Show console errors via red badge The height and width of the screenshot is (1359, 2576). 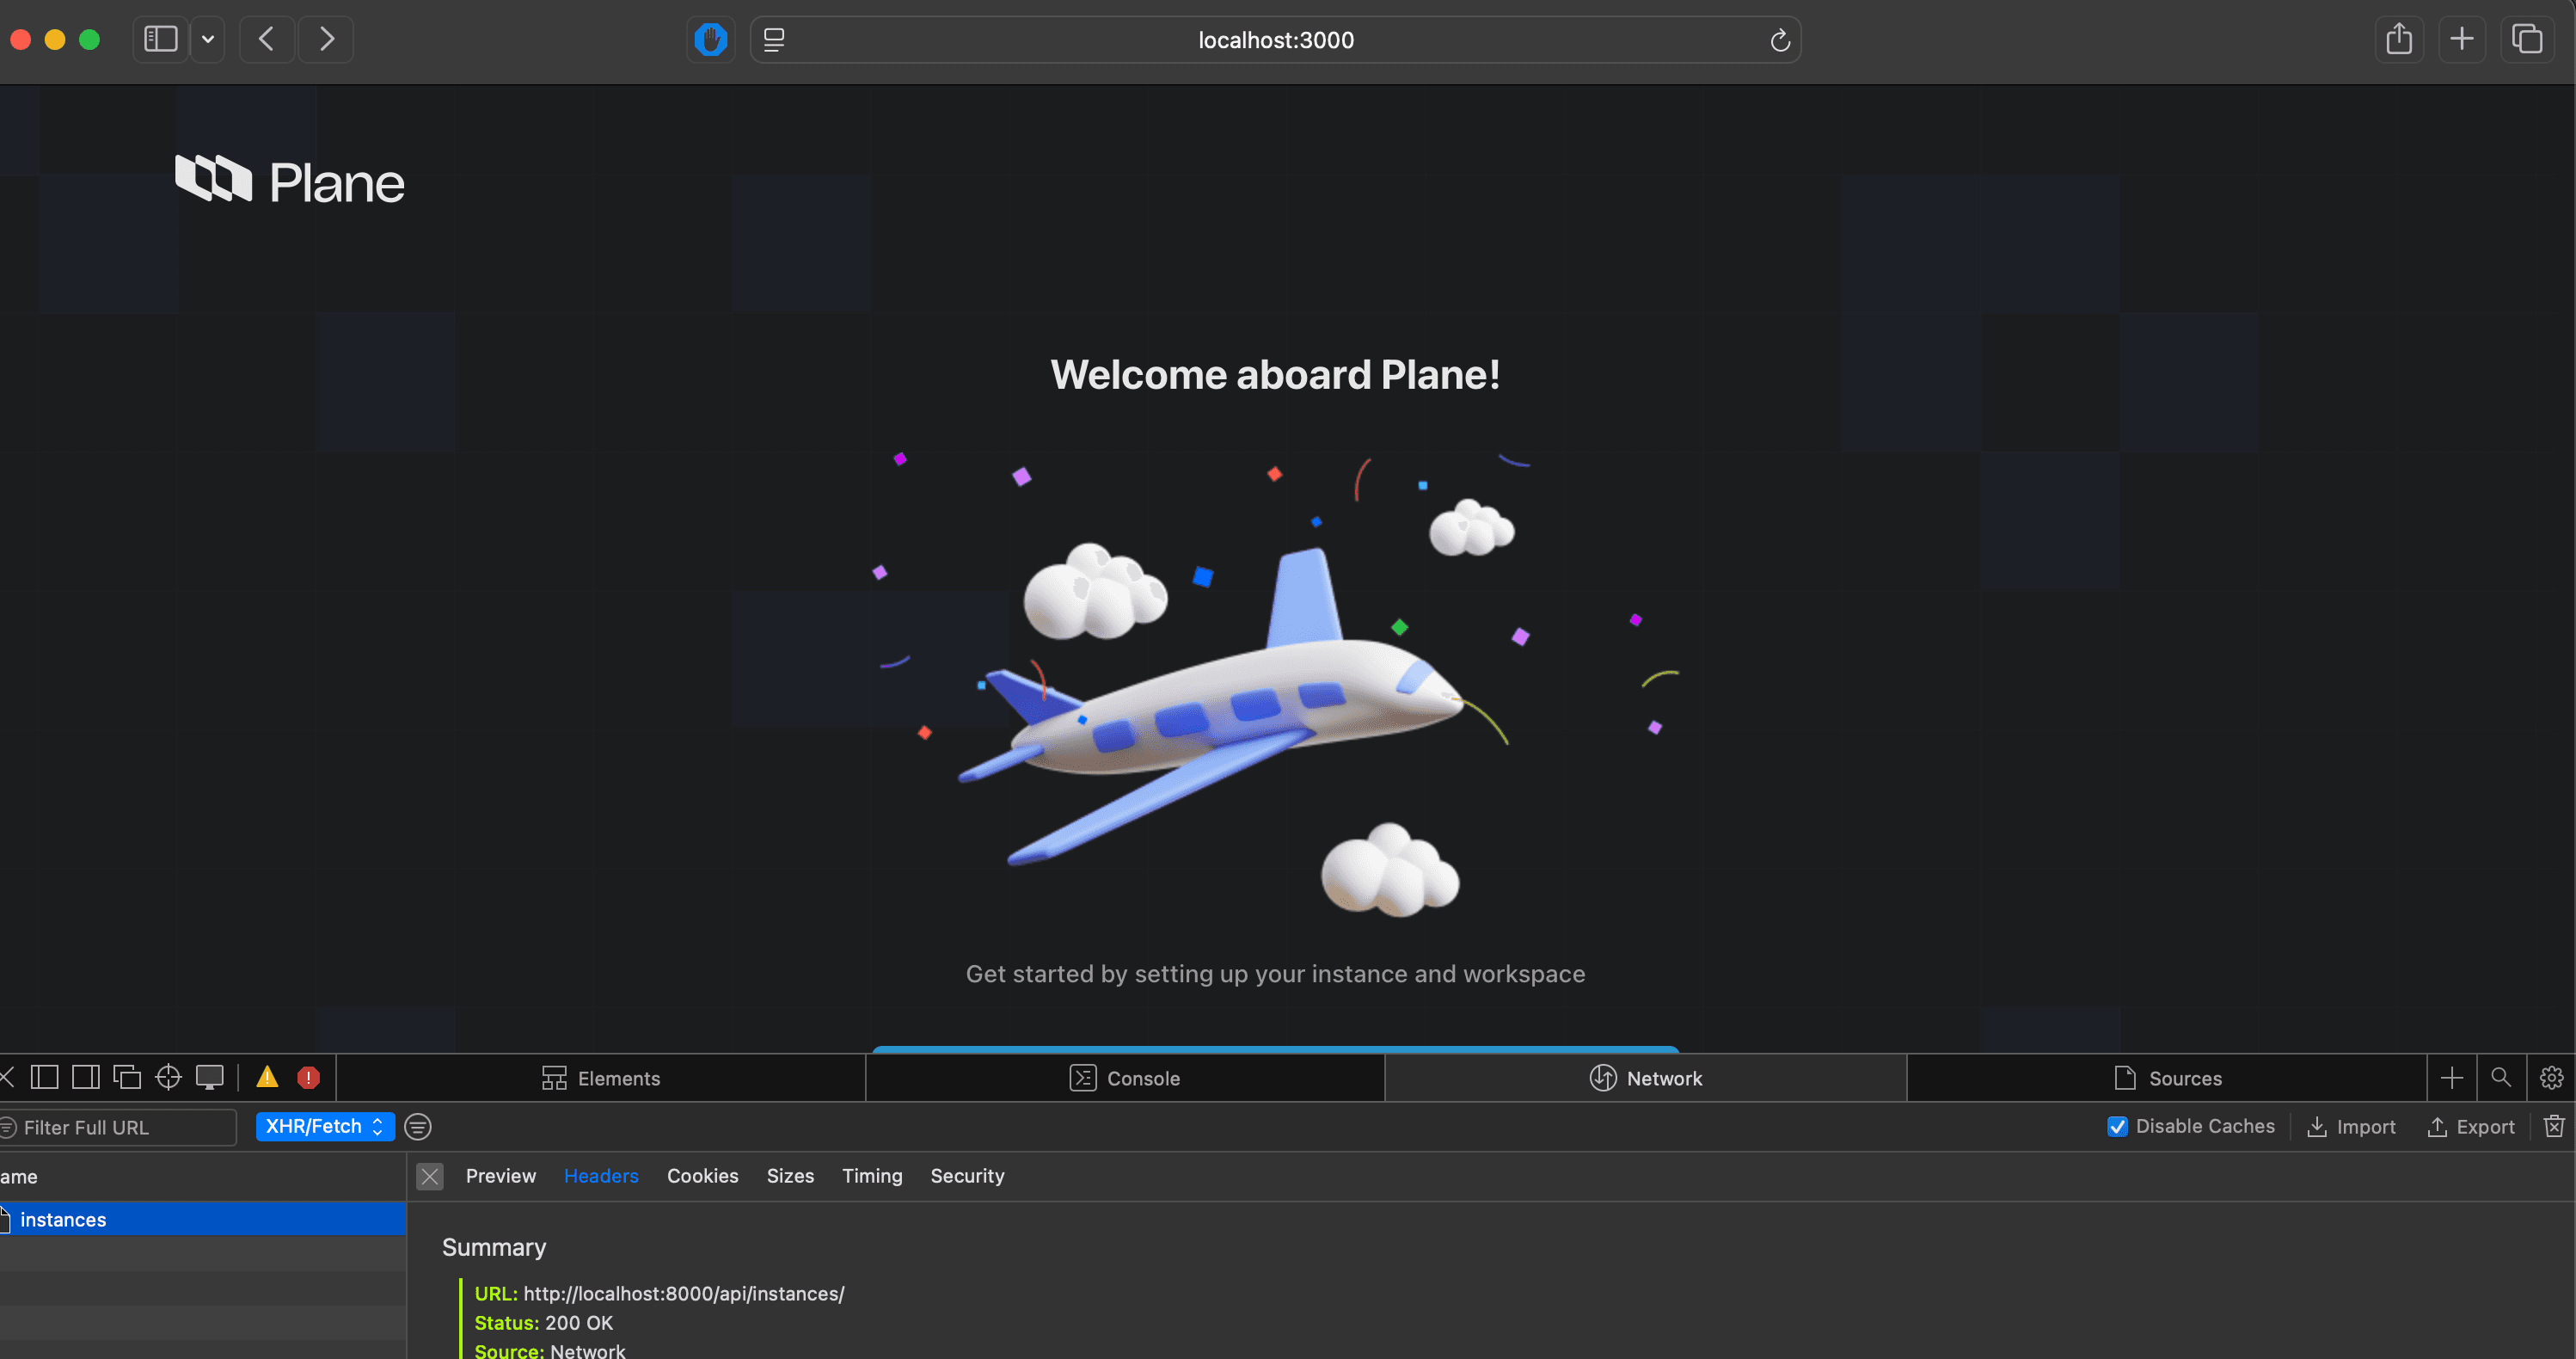(309, 1077)
